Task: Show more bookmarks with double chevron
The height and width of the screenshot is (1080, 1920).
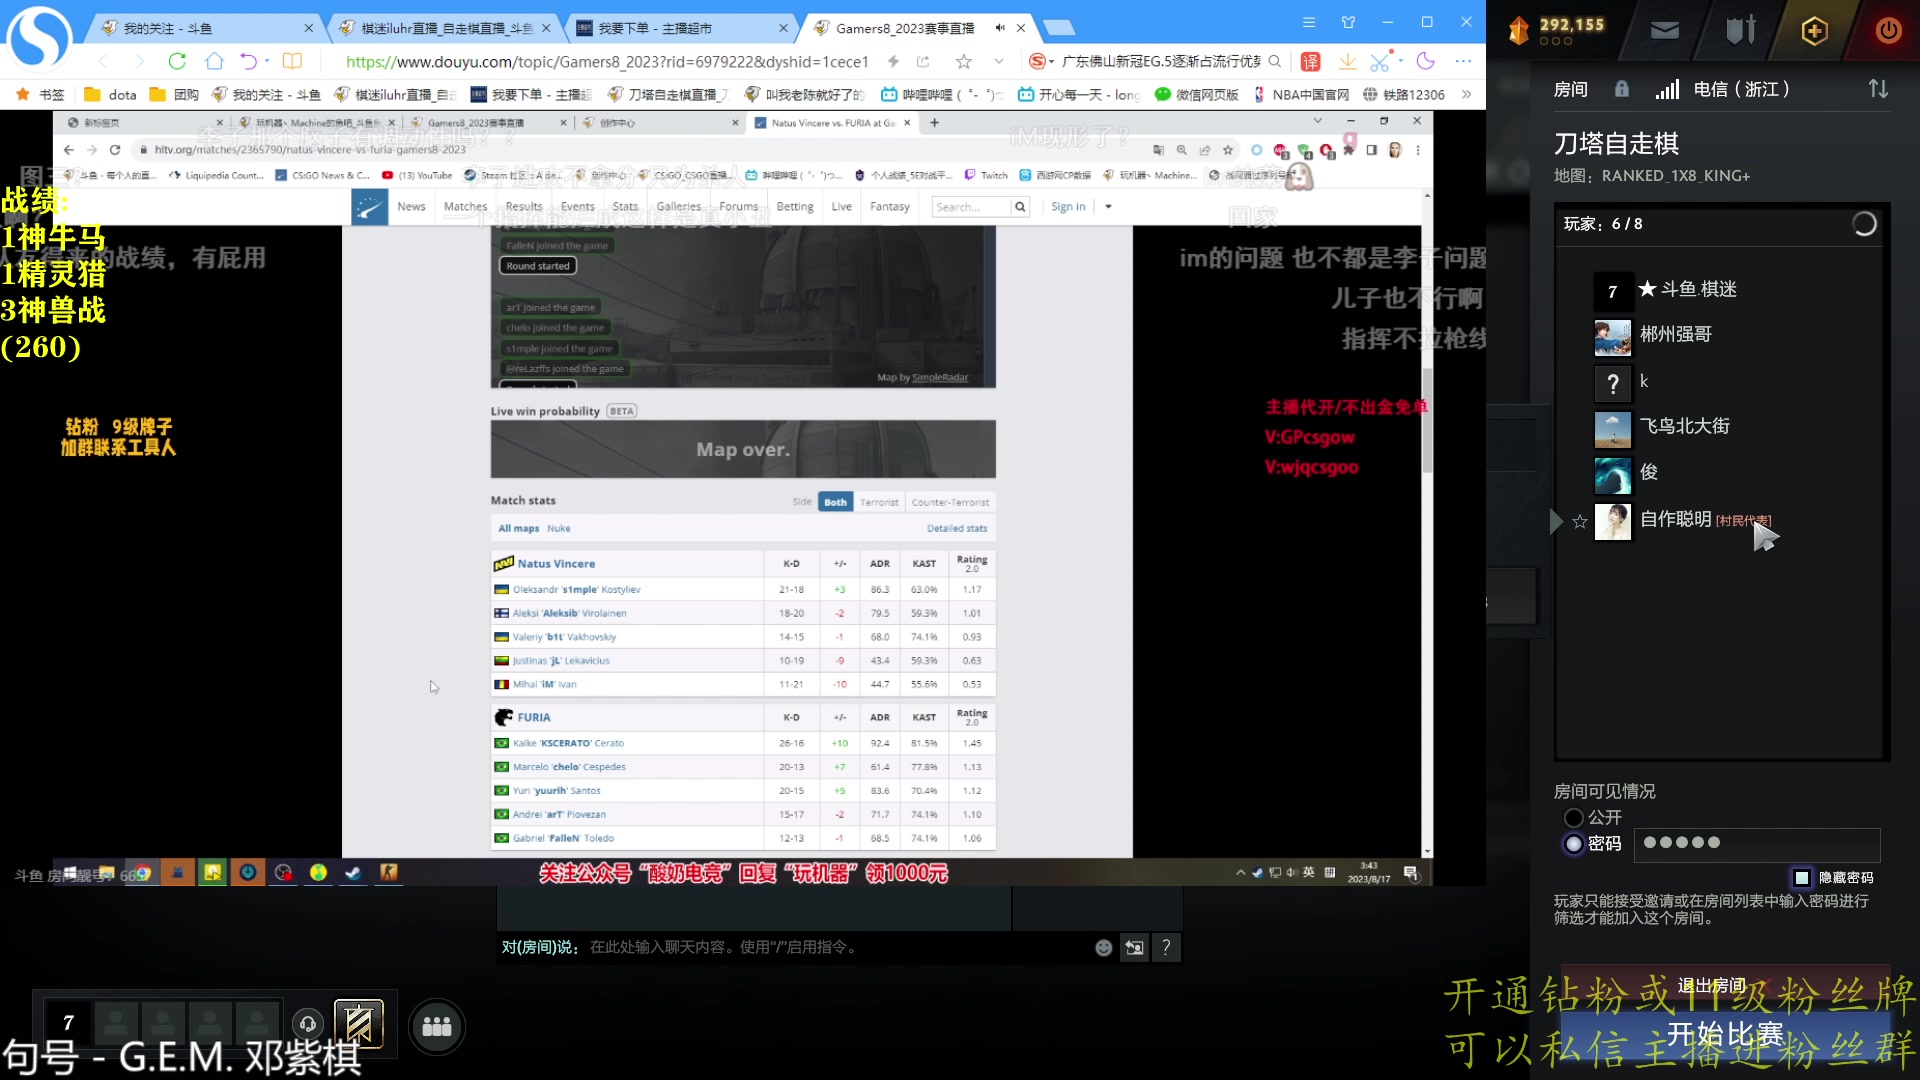Action: pos(1466,95)
